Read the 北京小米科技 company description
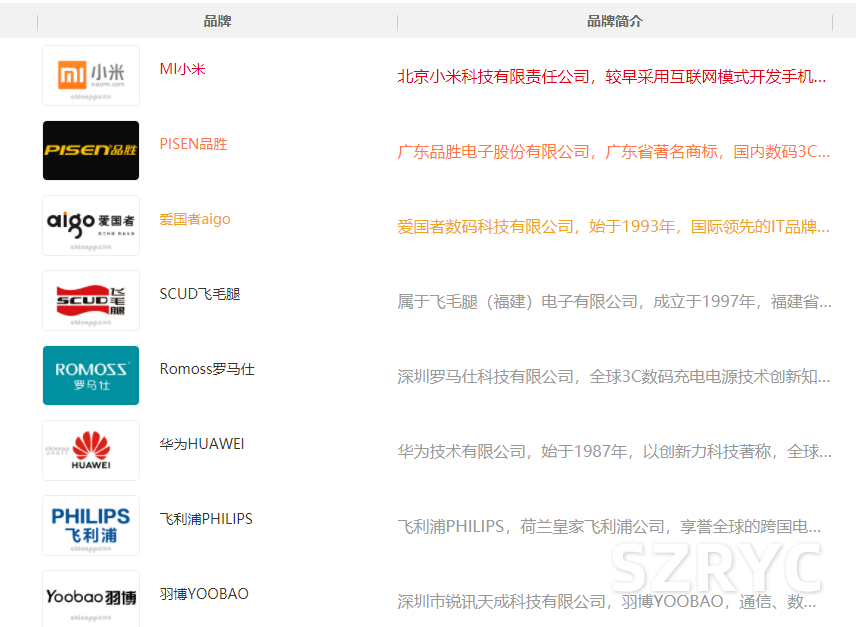 [612, 76]
